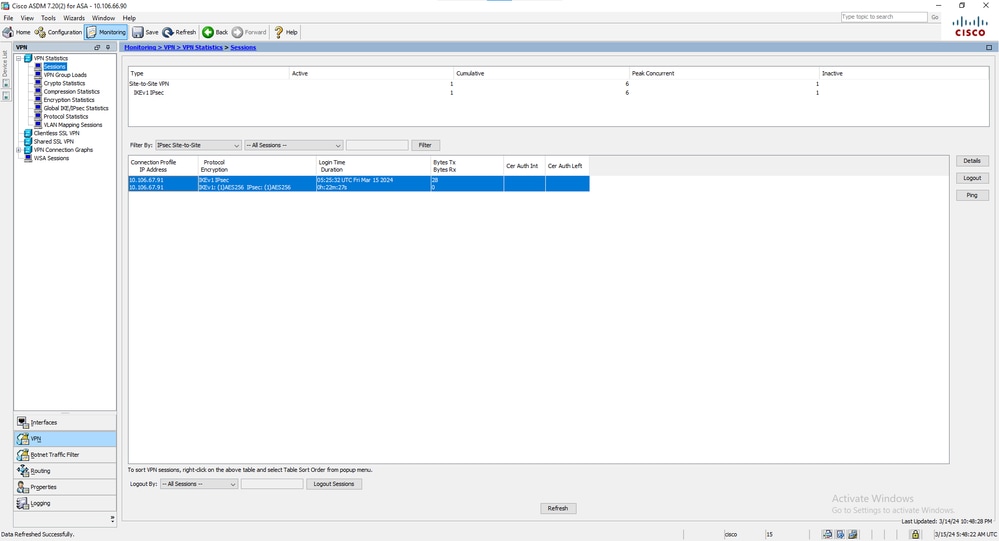
Task: Select Crypto Statistics tree item
Action: (64, 83)
